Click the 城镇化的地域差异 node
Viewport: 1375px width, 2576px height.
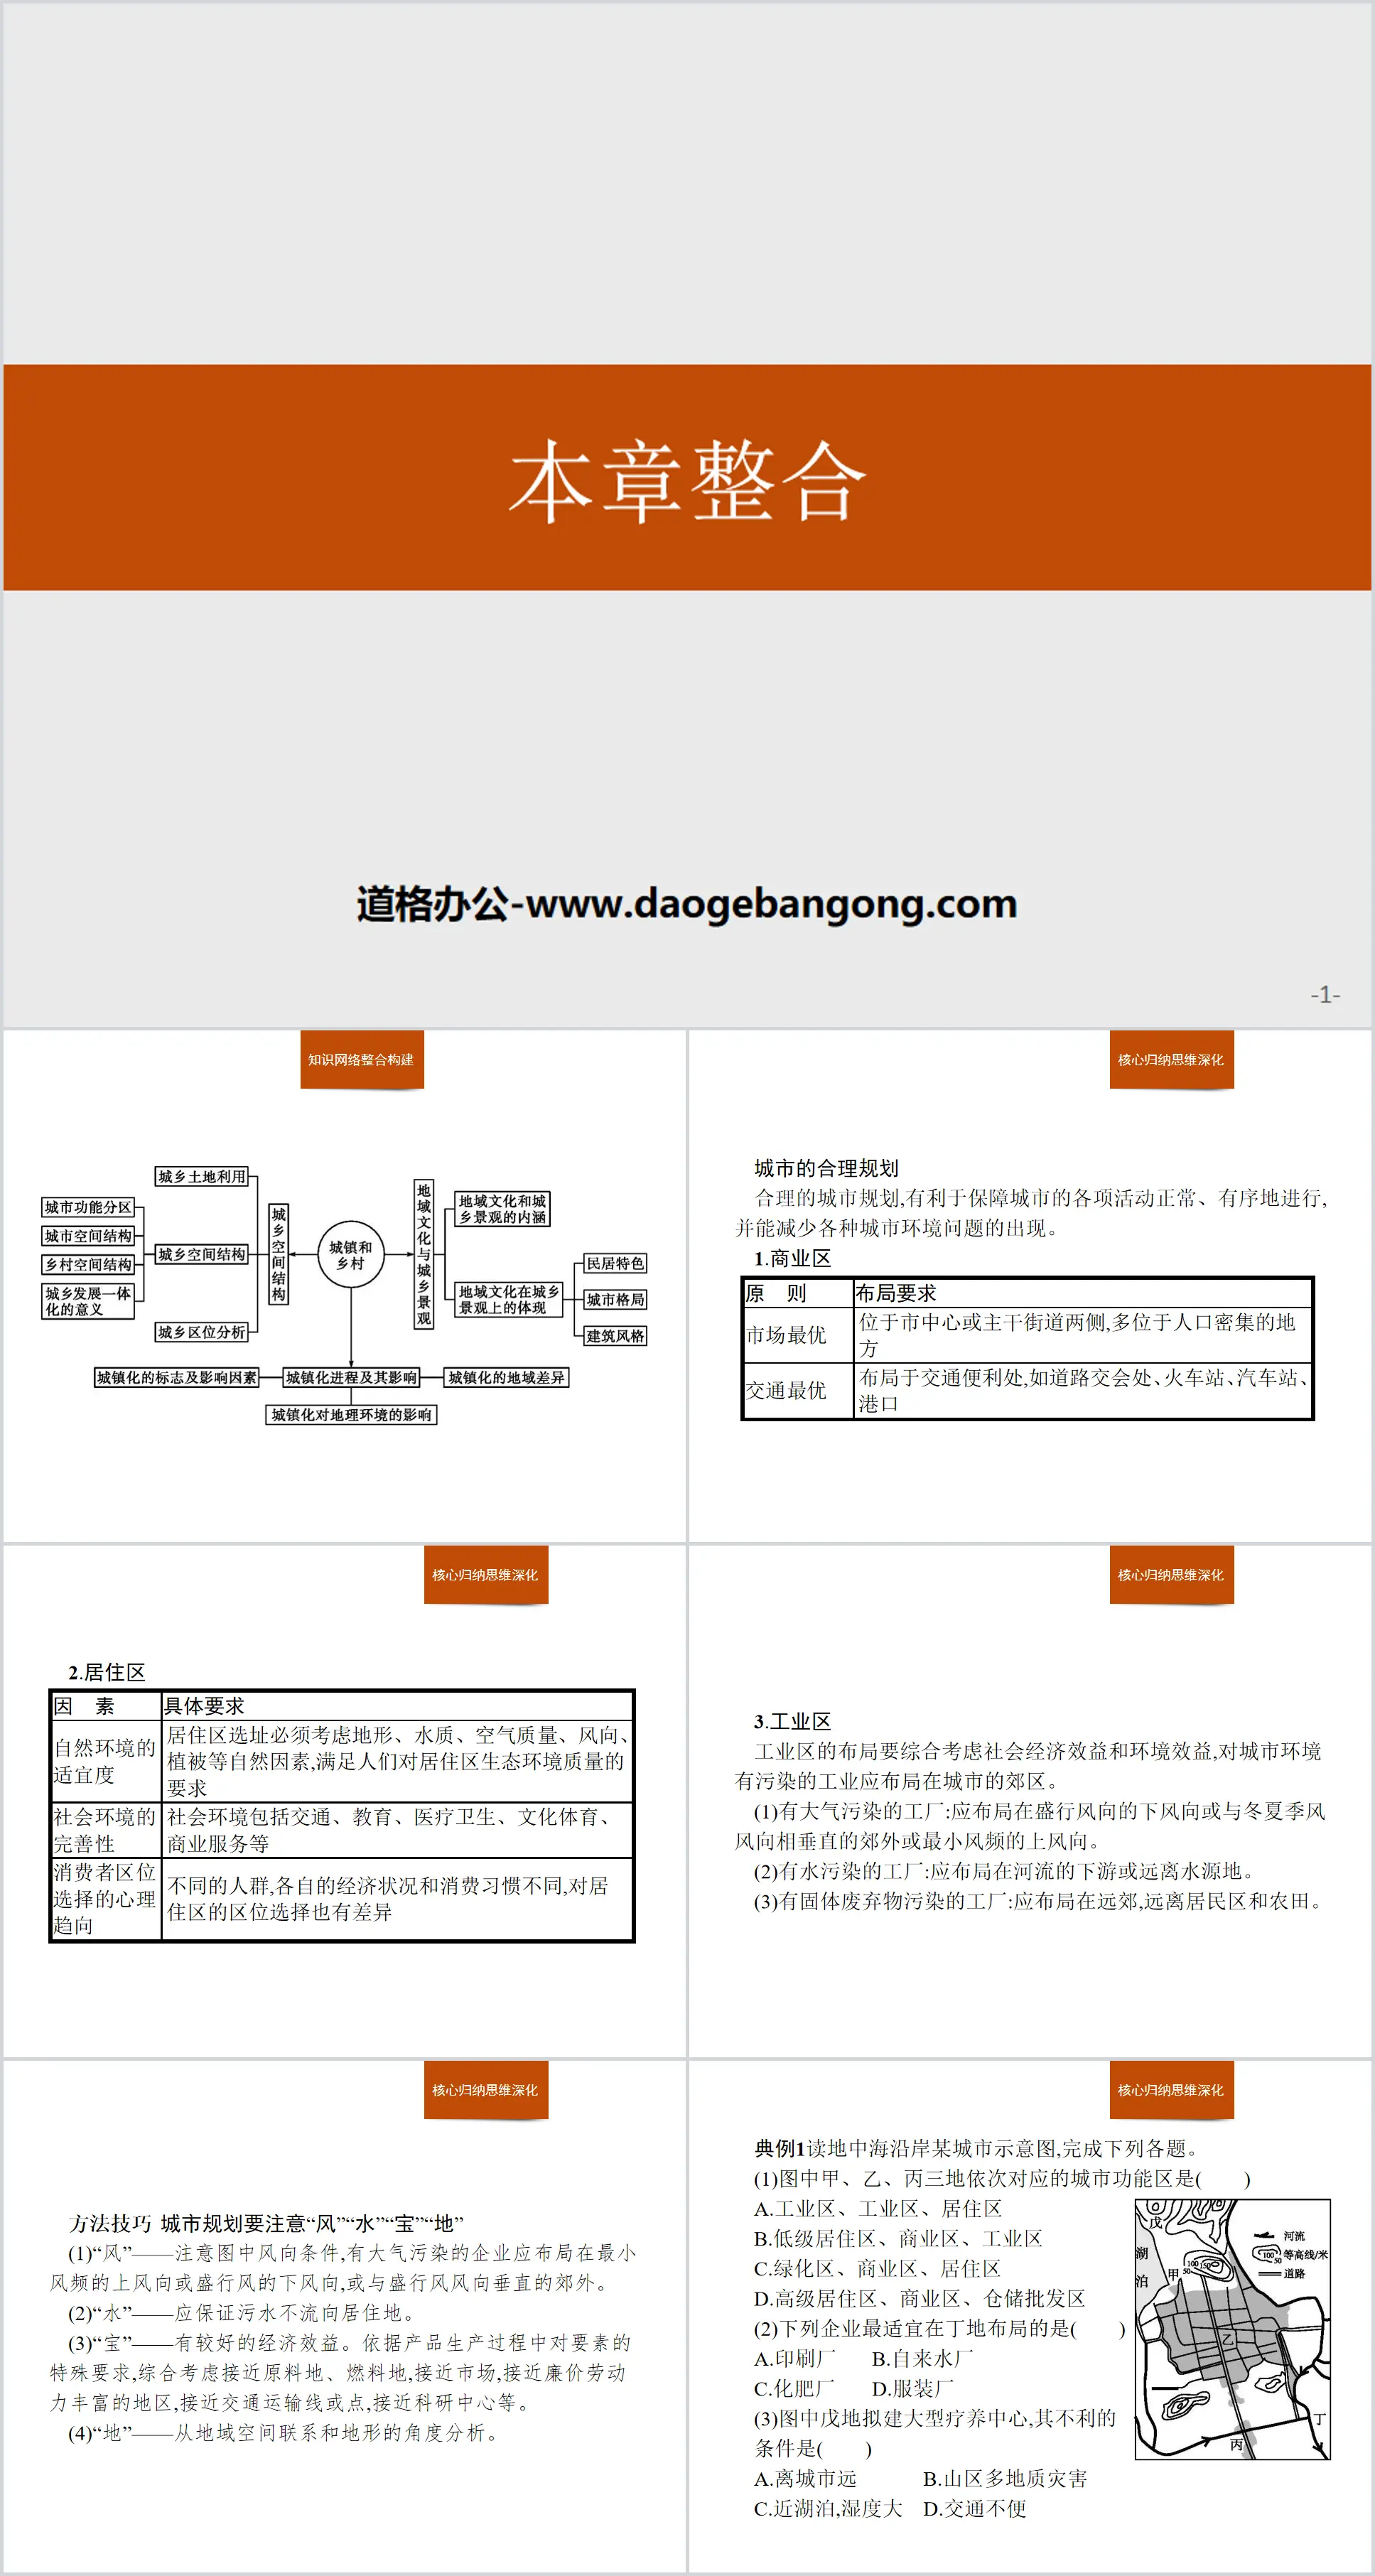(507, 1377)
